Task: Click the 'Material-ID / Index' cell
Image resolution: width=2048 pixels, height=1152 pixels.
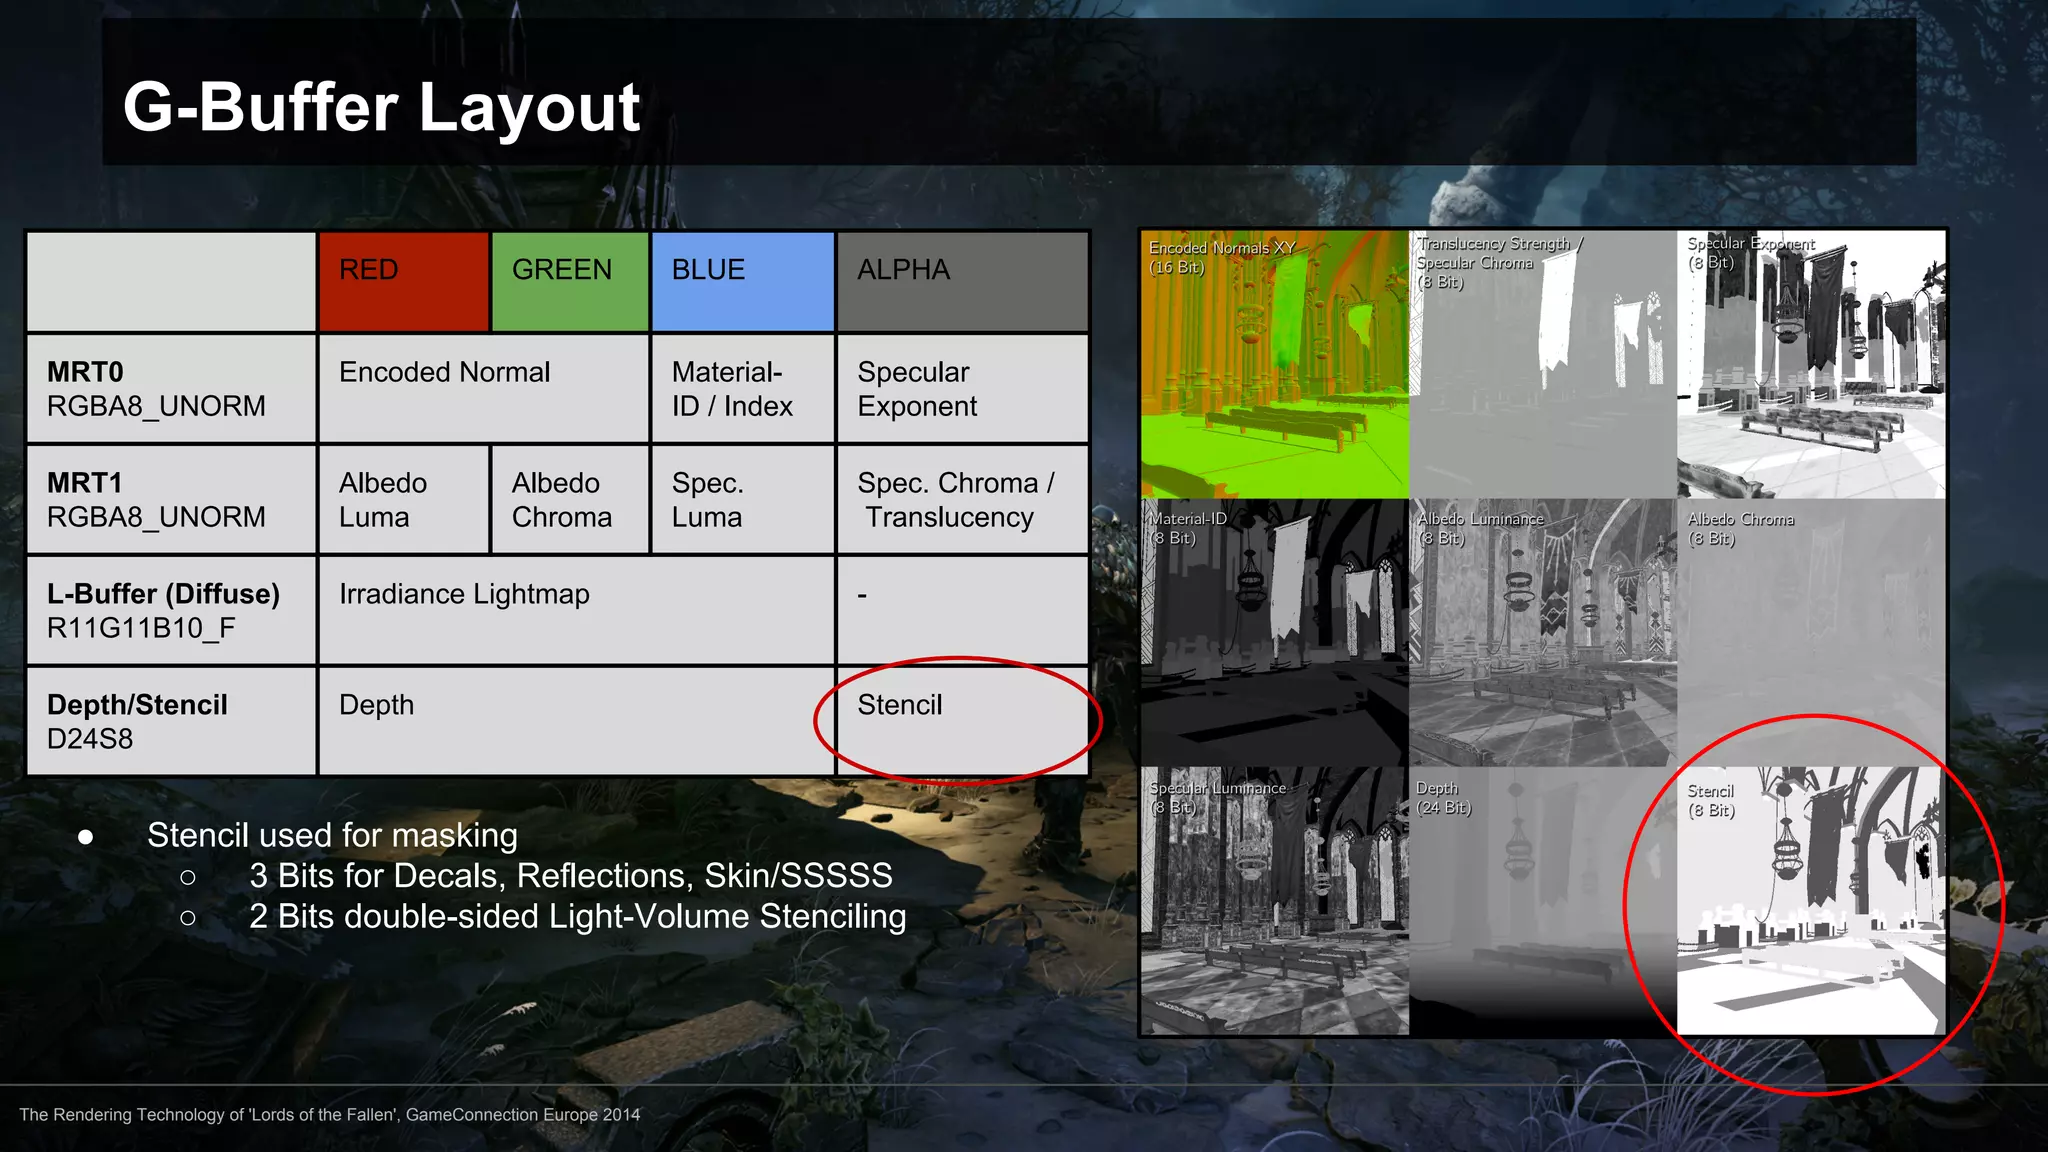Action: click(x=743, y=389)
